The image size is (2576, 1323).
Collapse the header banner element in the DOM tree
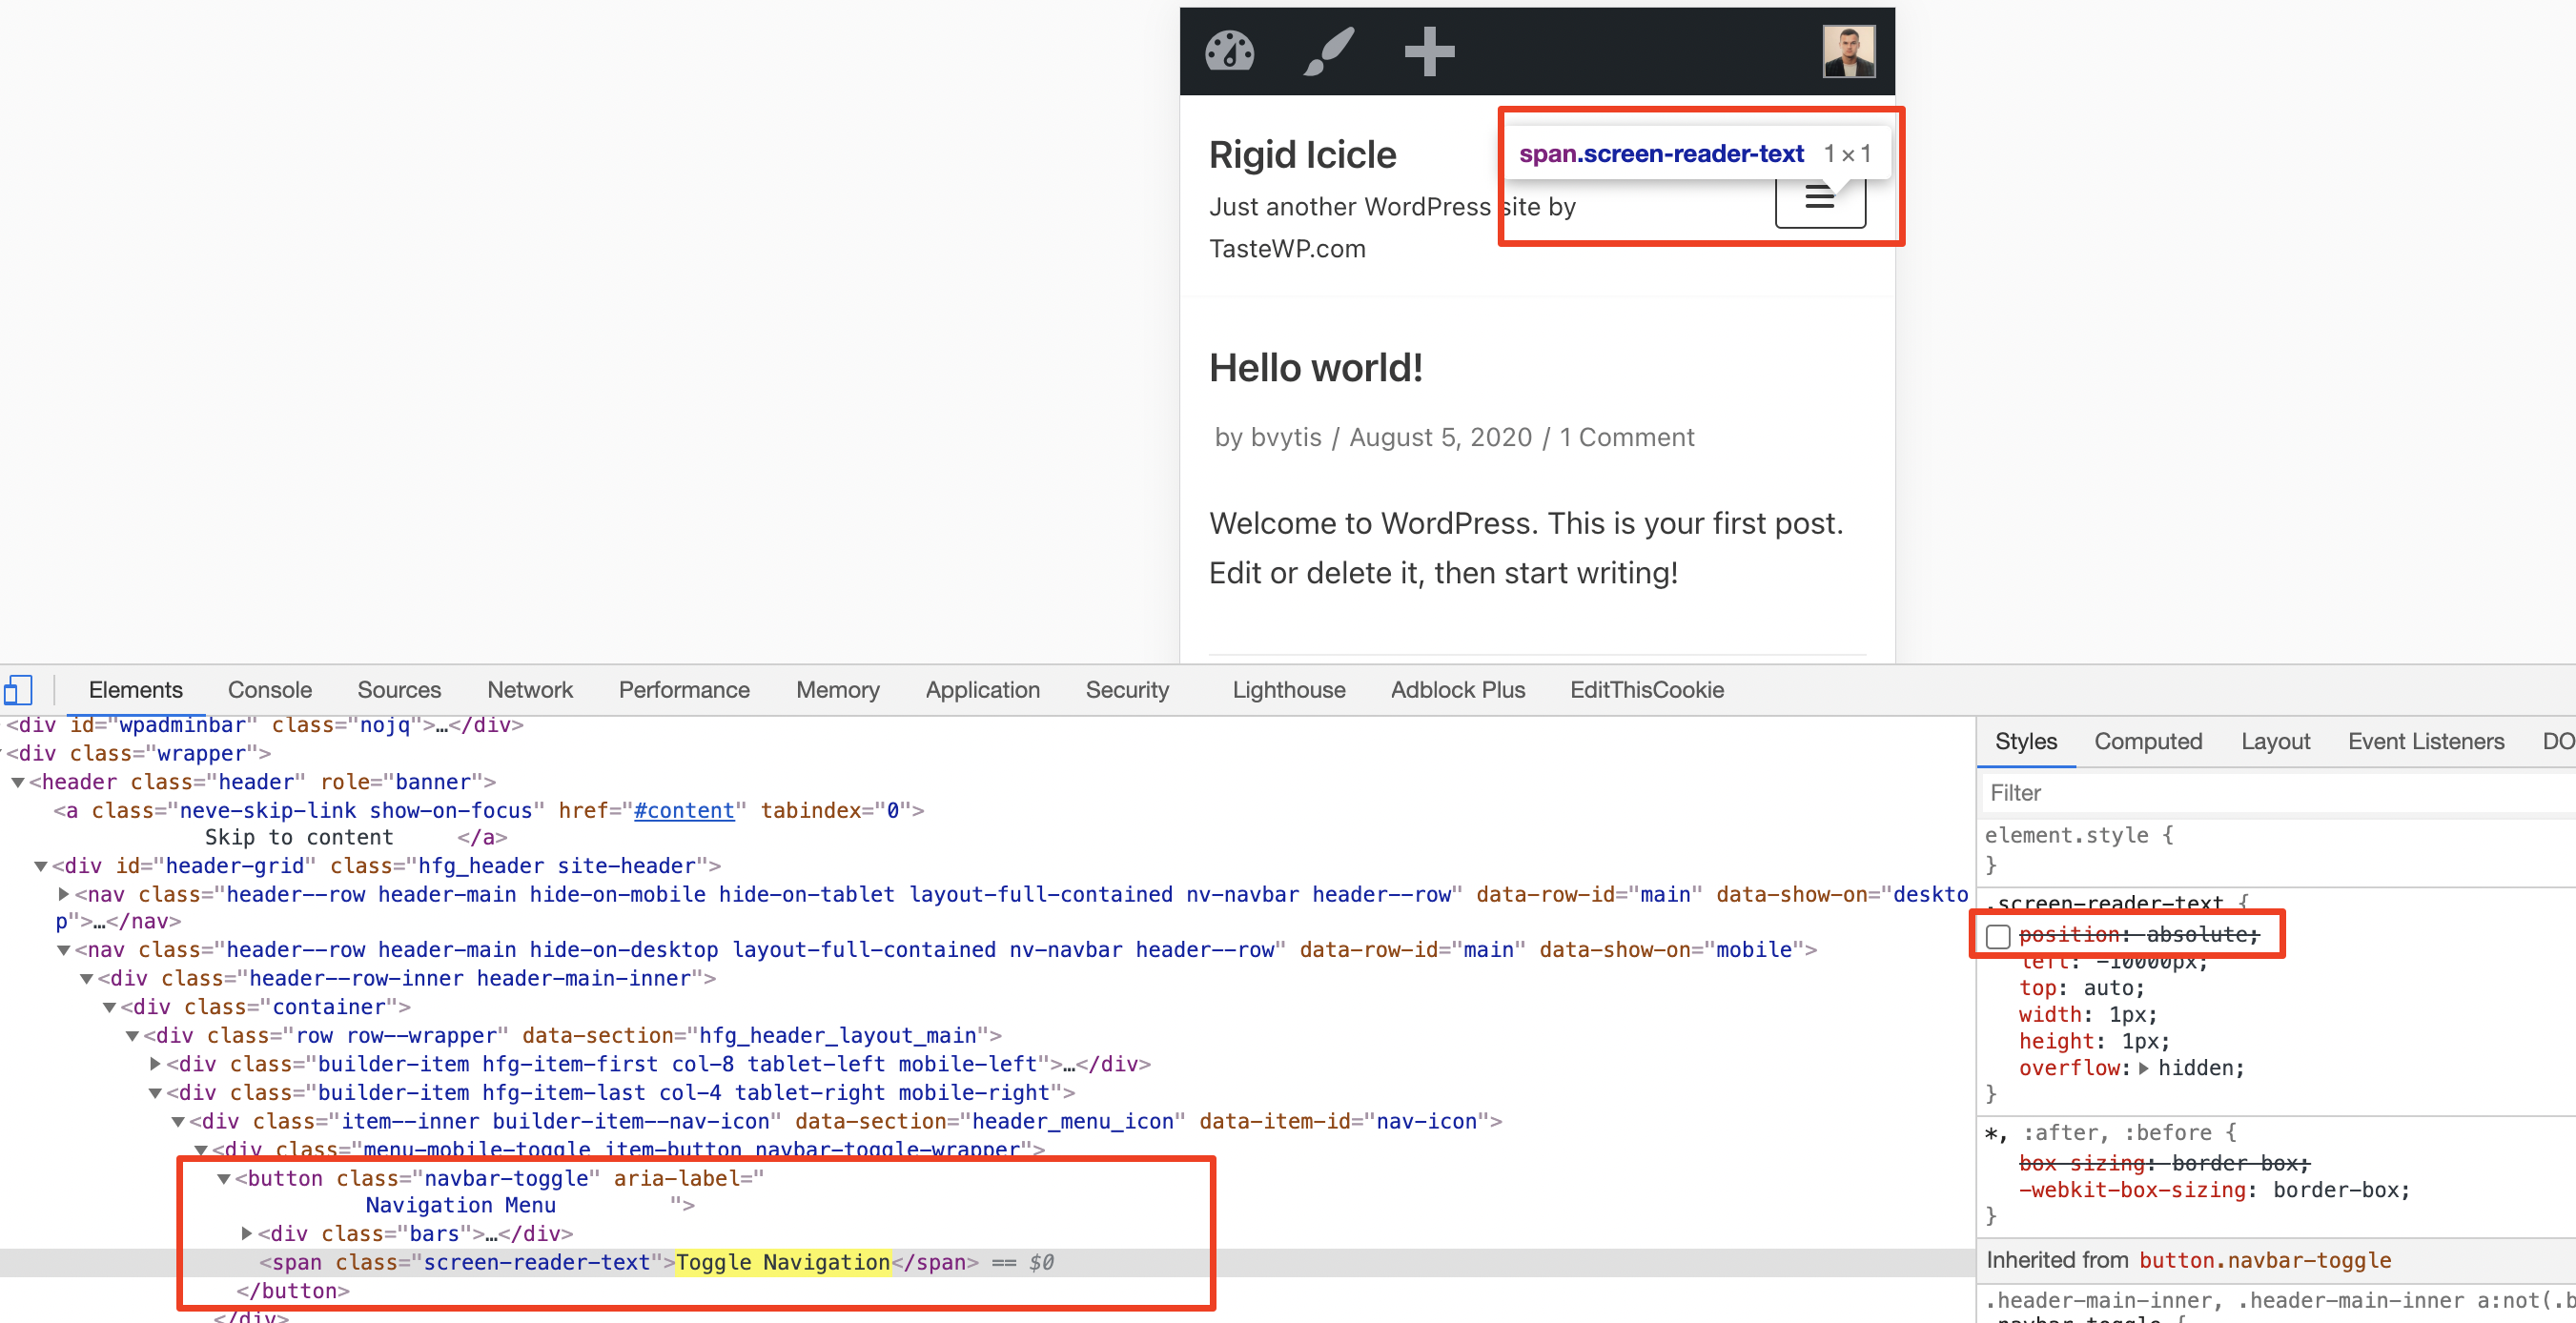17,781
